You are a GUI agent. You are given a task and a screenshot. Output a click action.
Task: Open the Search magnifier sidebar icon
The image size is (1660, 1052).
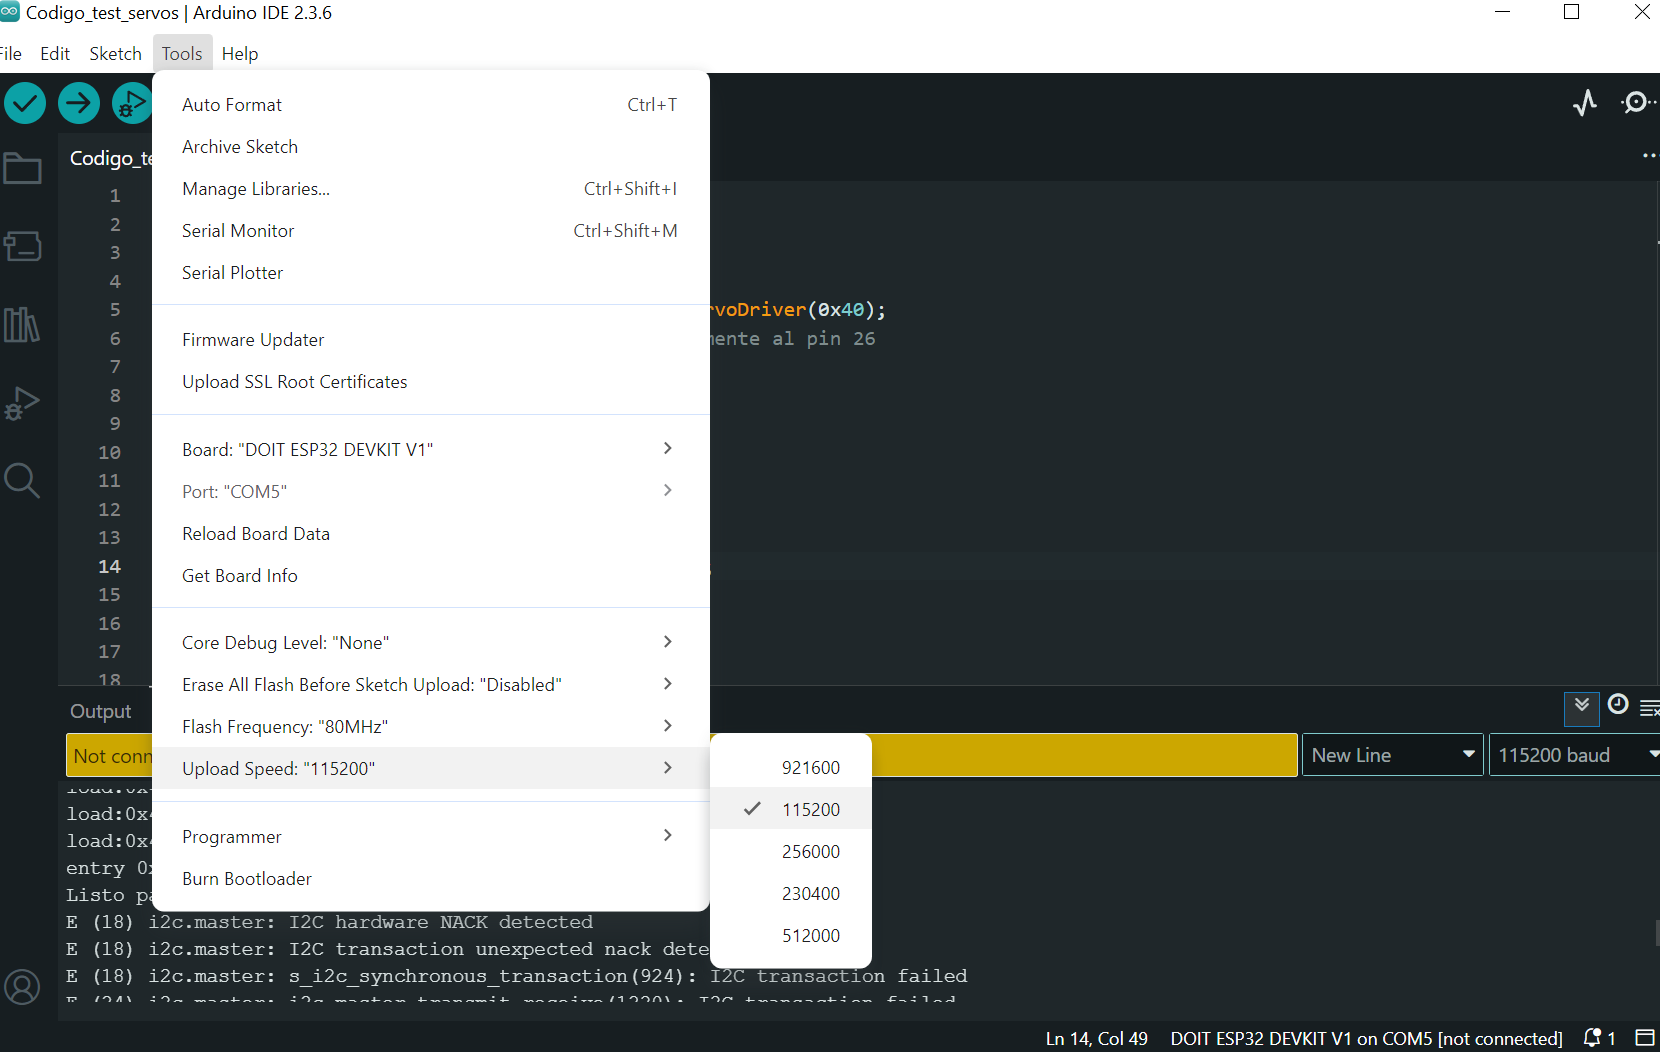coord(22,481)
